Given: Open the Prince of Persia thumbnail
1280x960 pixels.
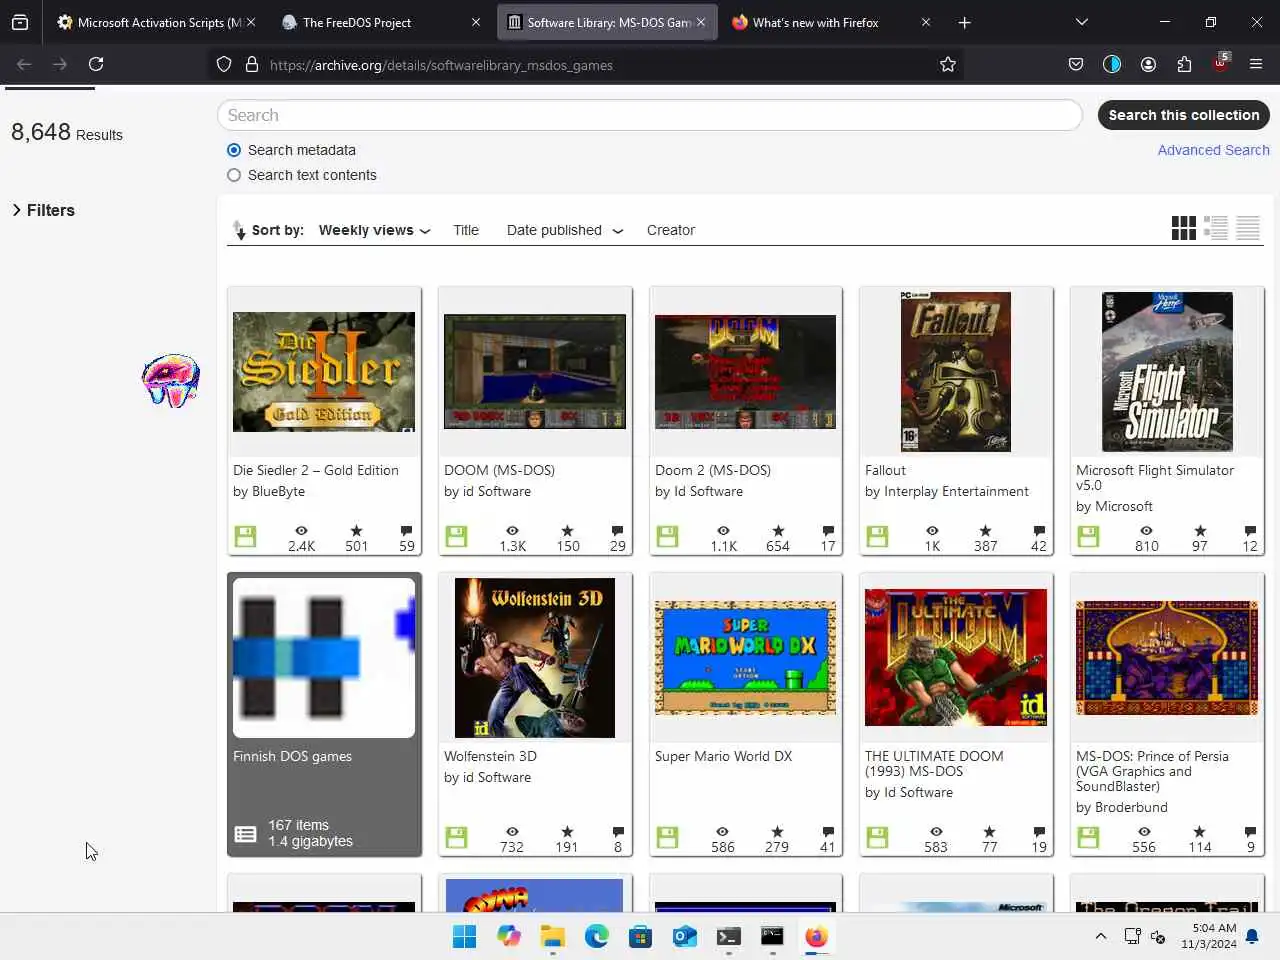Looking at the screenshot, I should pos(1167,658).
